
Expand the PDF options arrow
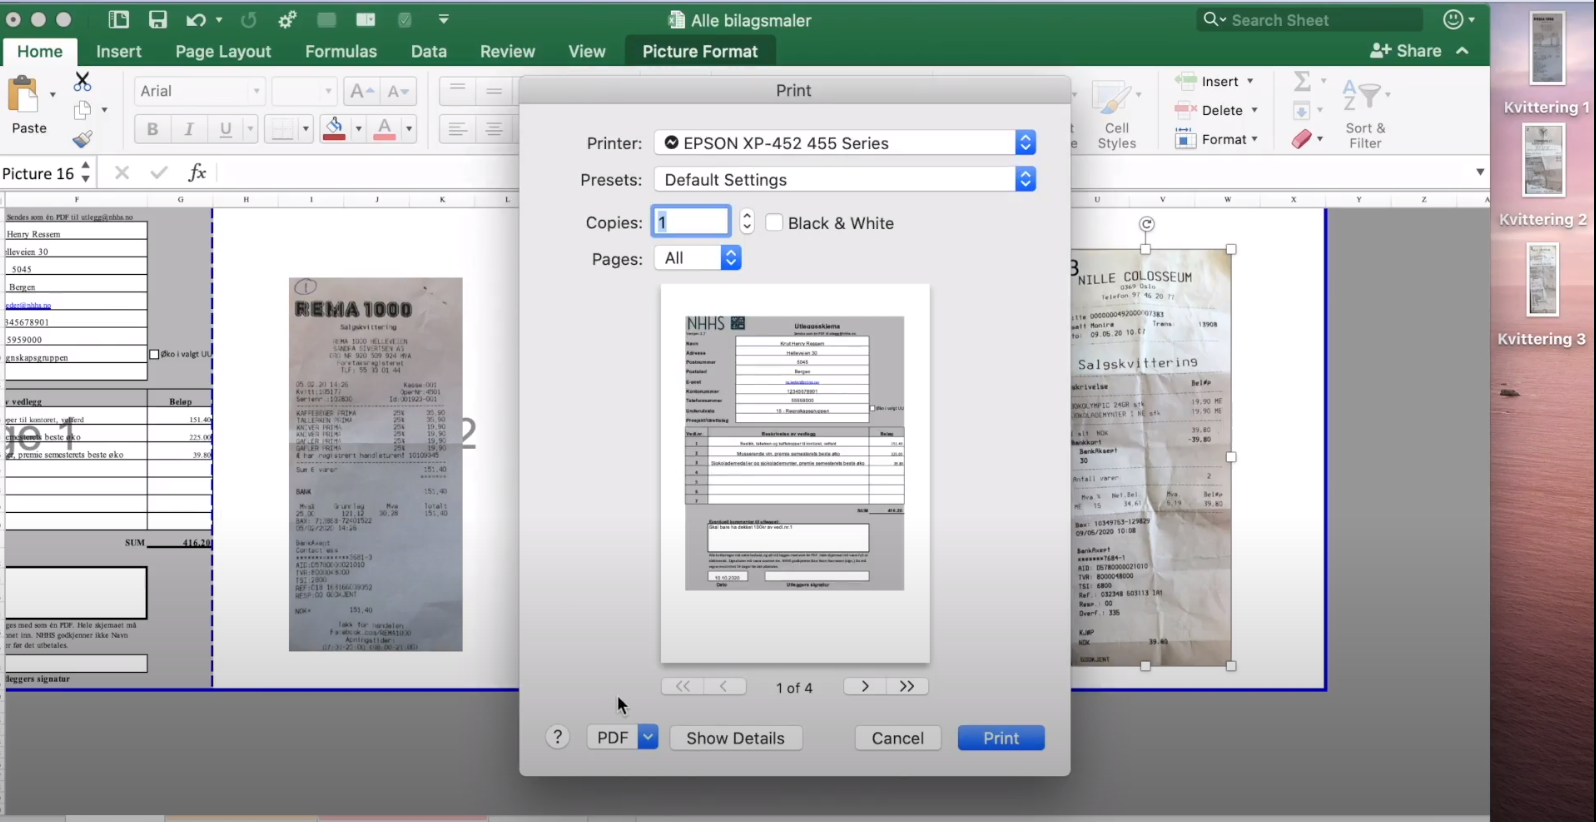pos(648,738)
